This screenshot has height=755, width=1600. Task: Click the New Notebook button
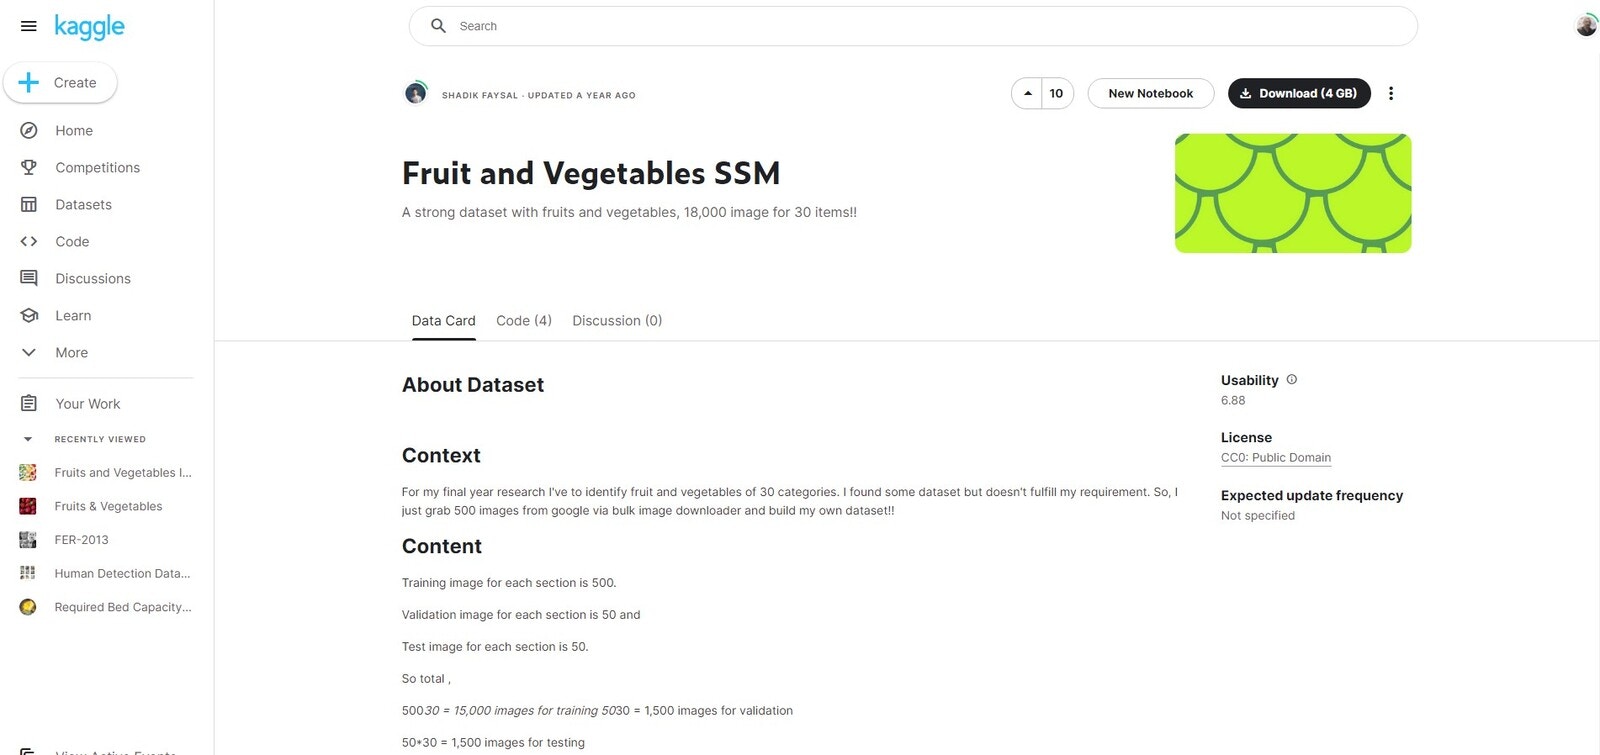[1151, 93]
